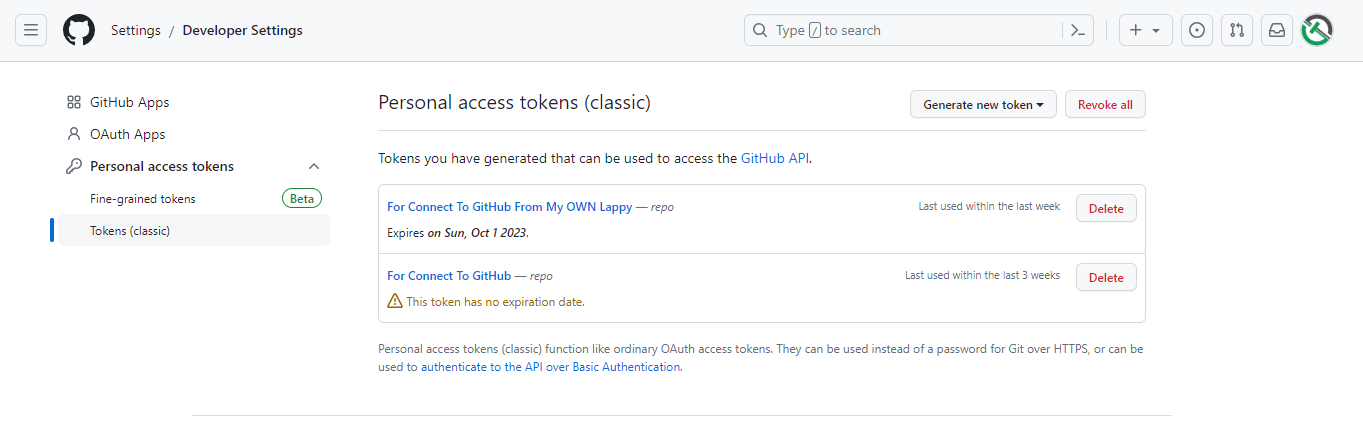Click the Developer Settings breadcrumb
The image size is (1363, 435).
(x=243, y=30)
